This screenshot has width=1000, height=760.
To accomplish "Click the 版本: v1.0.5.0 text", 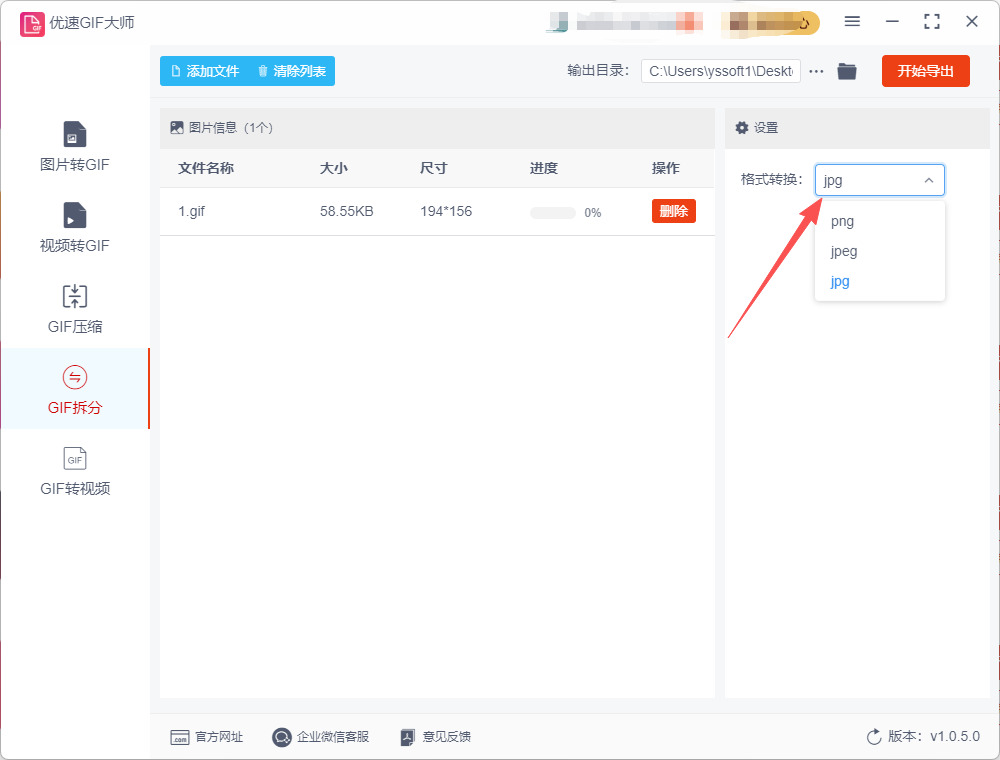I will click(x=934, y=736).
